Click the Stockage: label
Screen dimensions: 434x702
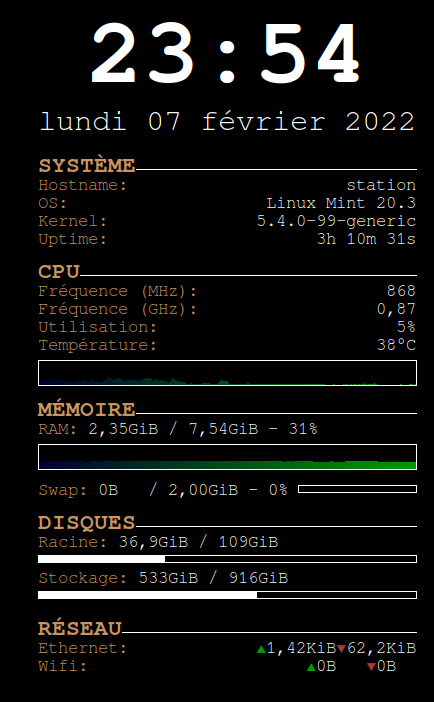click(x=83, y=578)
